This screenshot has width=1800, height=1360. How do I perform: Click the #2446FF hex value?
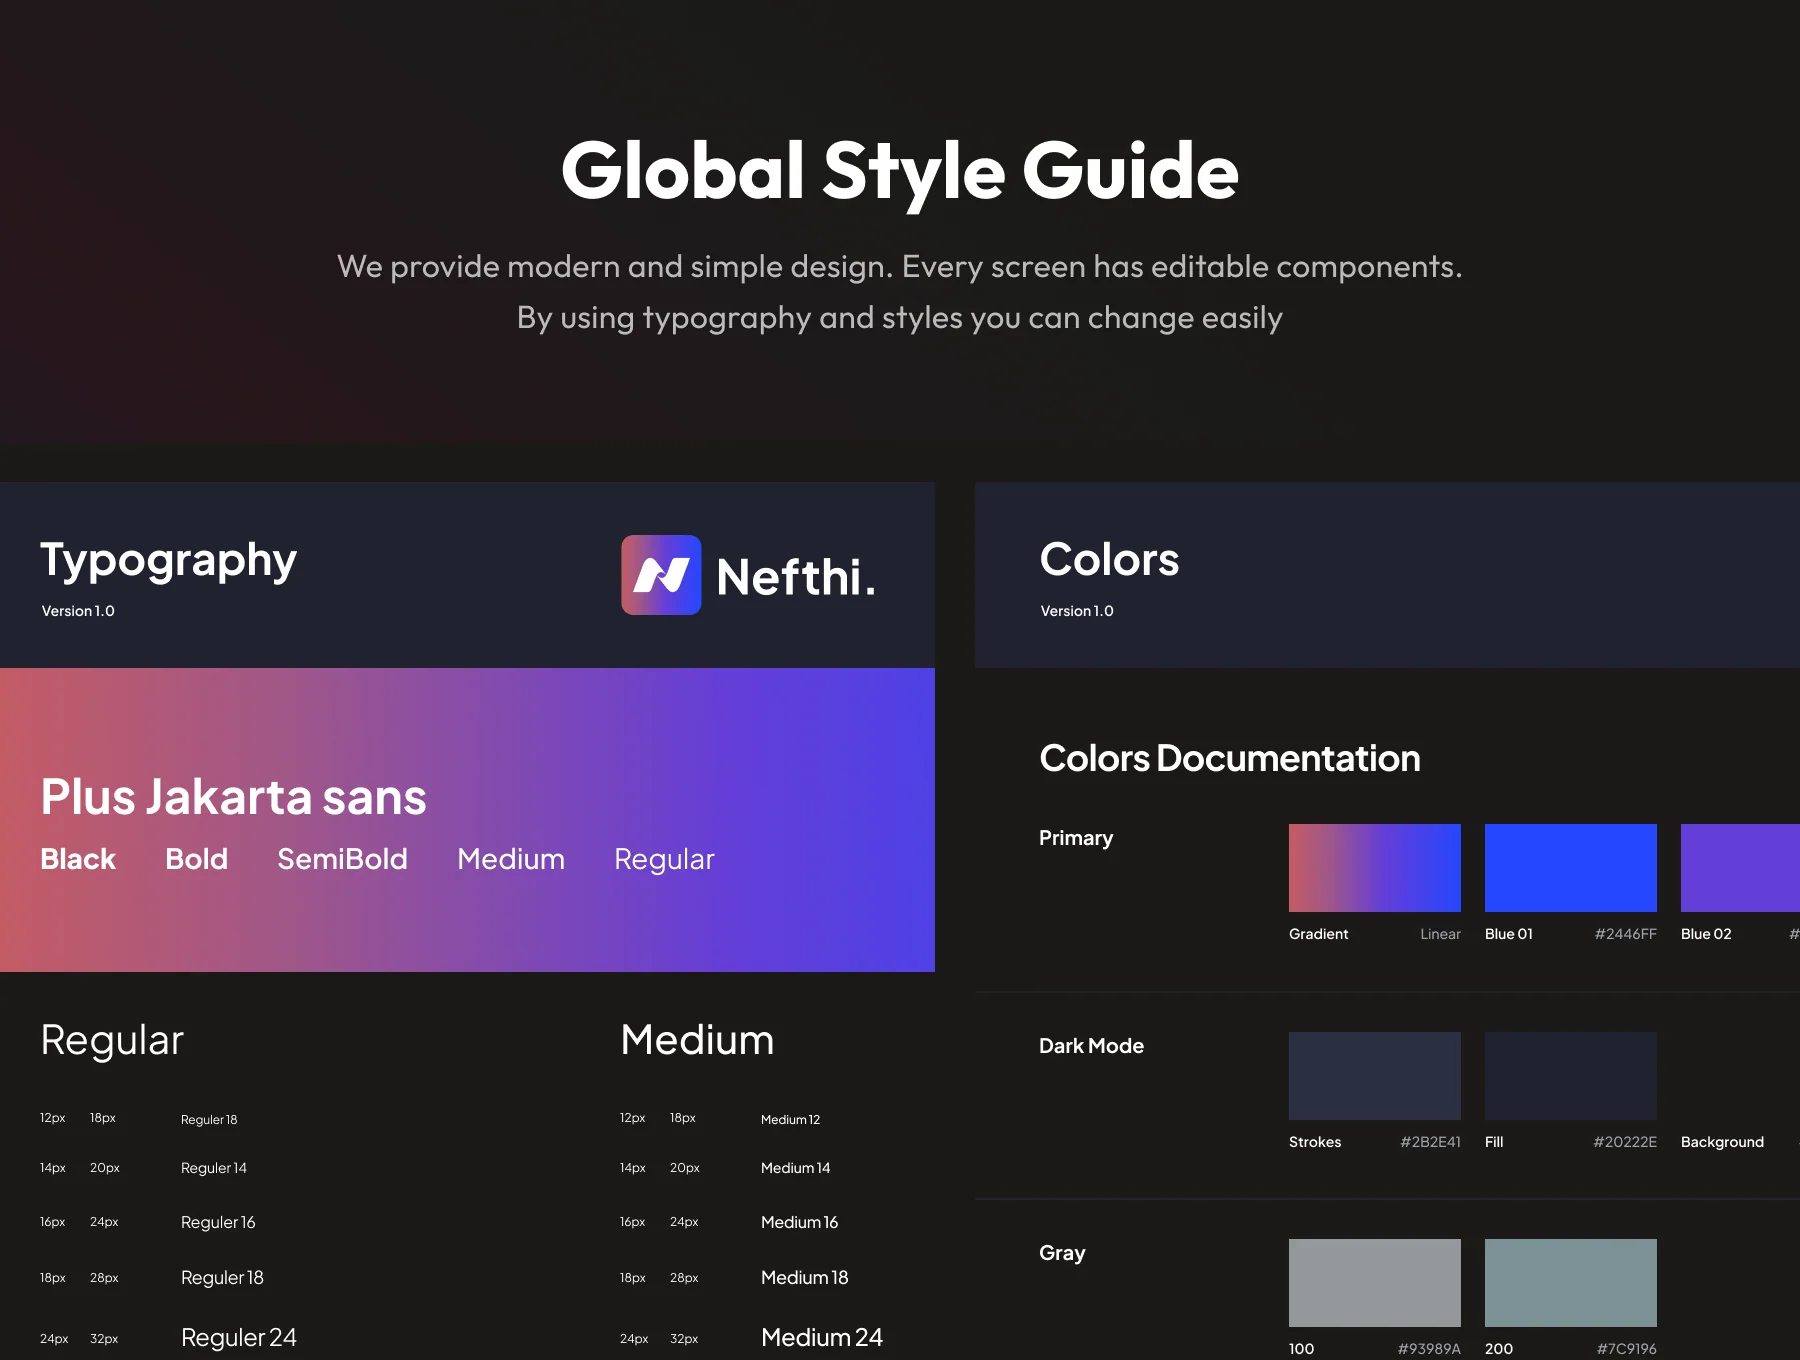[x=1625, y=934]
